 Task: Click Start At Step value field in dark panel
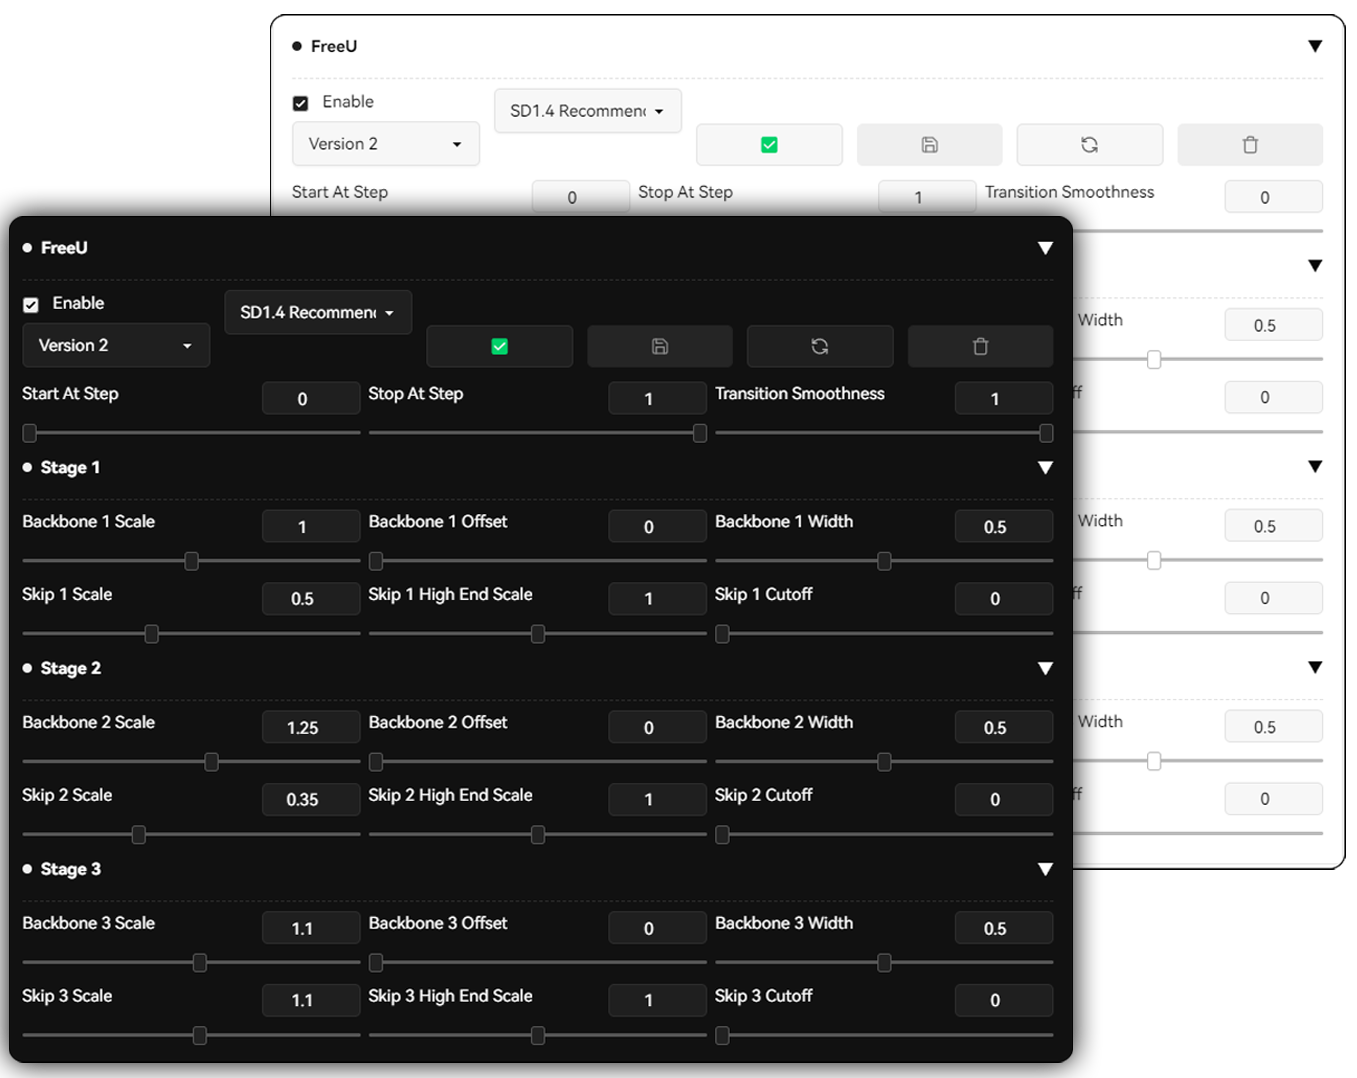click(311, 398)
